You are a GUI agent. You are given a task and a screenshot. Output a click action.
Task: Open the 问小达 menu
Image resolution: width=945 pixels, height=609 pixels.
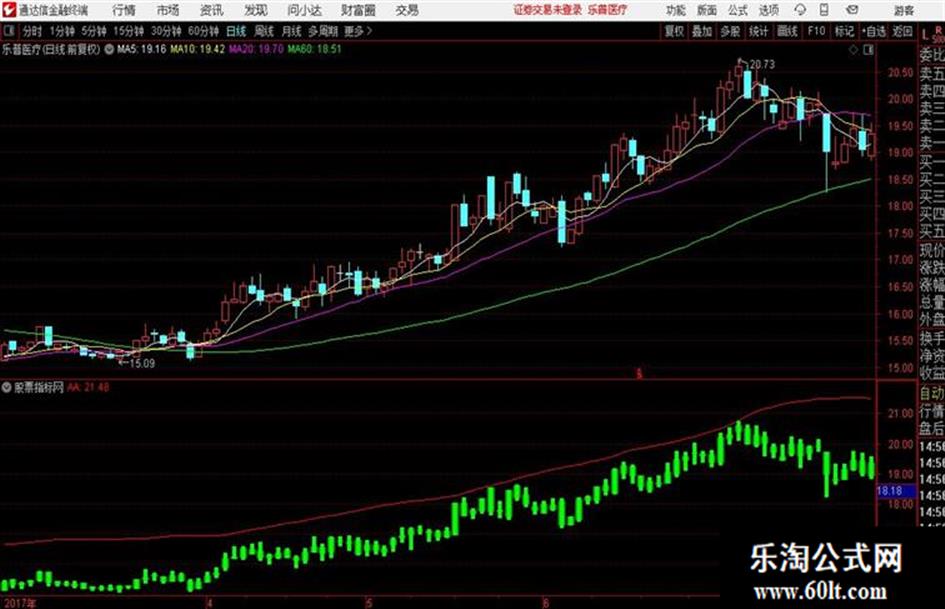(x=304, y=10)
